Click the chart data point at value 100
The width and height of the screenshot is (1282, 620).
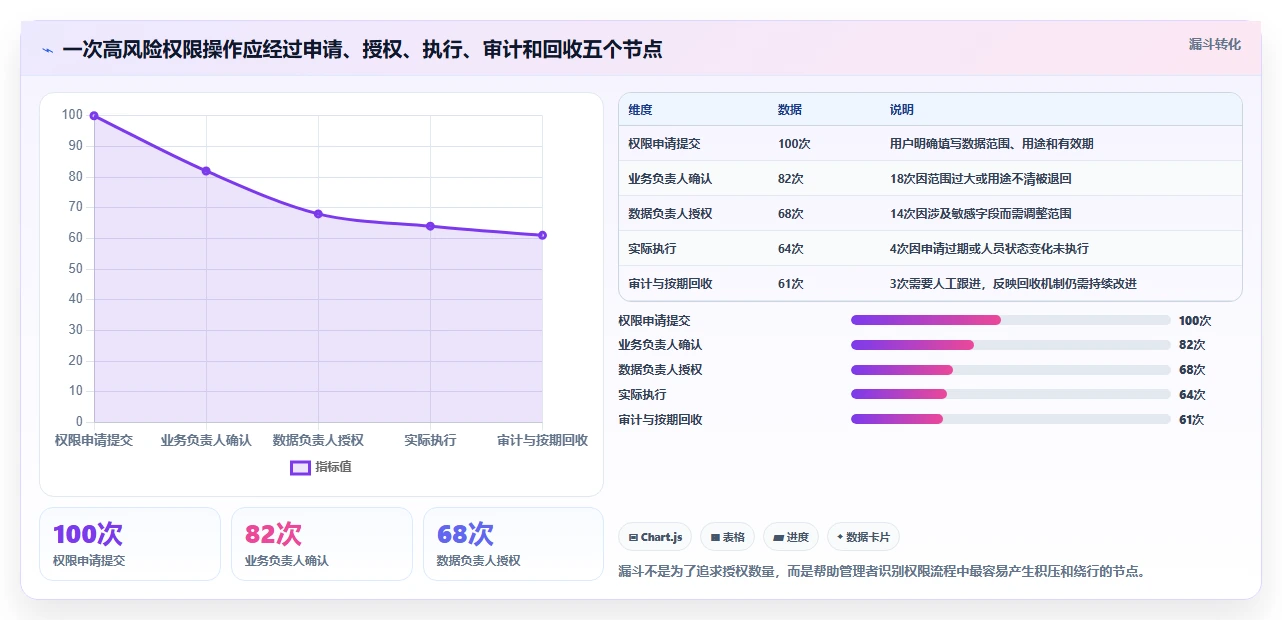point(94,116)
